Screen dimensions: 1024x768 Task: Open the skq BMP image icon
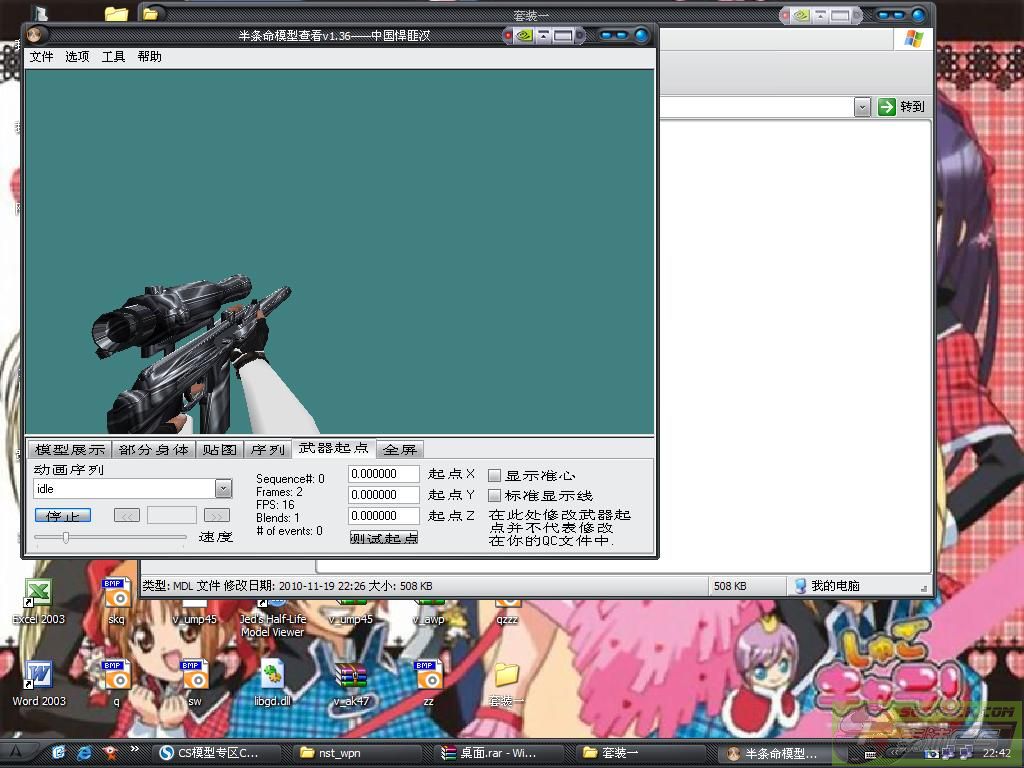(x=117, y=595)
